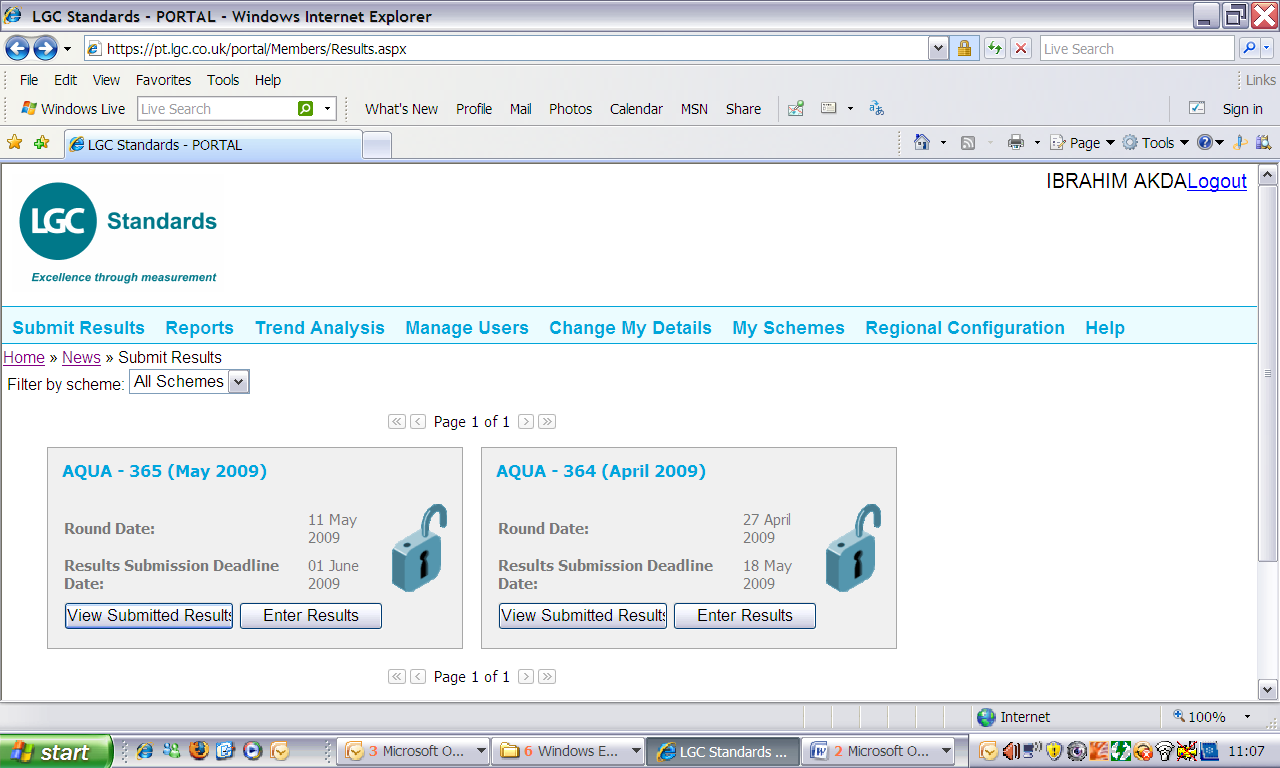Open the Submit Results navigation item
The width and height of the screenshot is (1280, 768).
click(78, 328)
